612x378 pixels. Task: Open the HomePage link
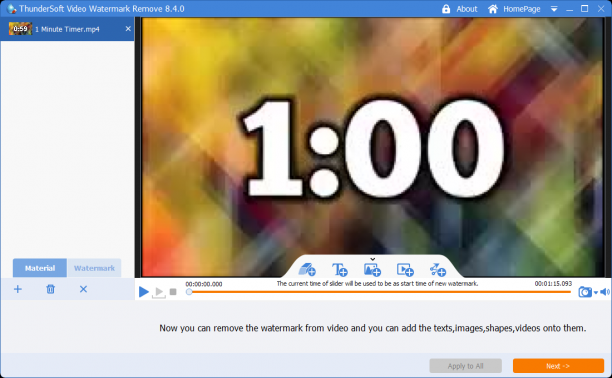[x=521, y=9]
